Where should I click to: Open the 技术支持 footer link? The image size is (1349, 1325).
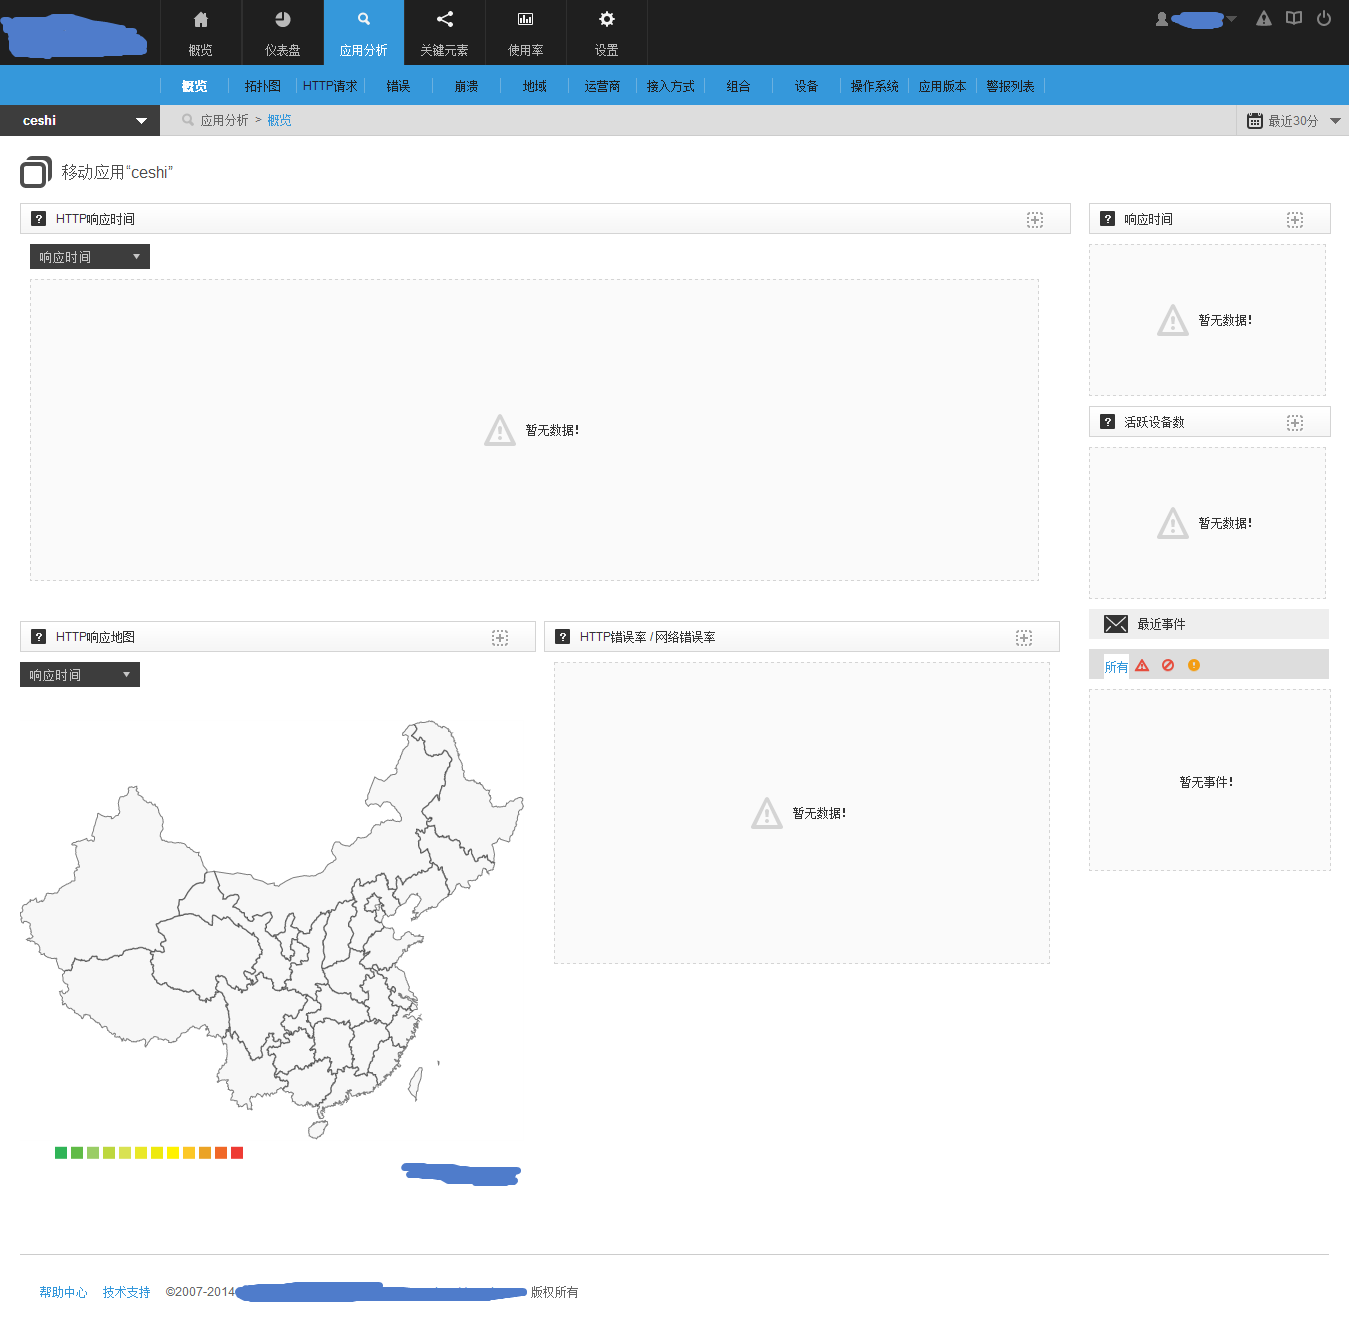[126, 1292]
